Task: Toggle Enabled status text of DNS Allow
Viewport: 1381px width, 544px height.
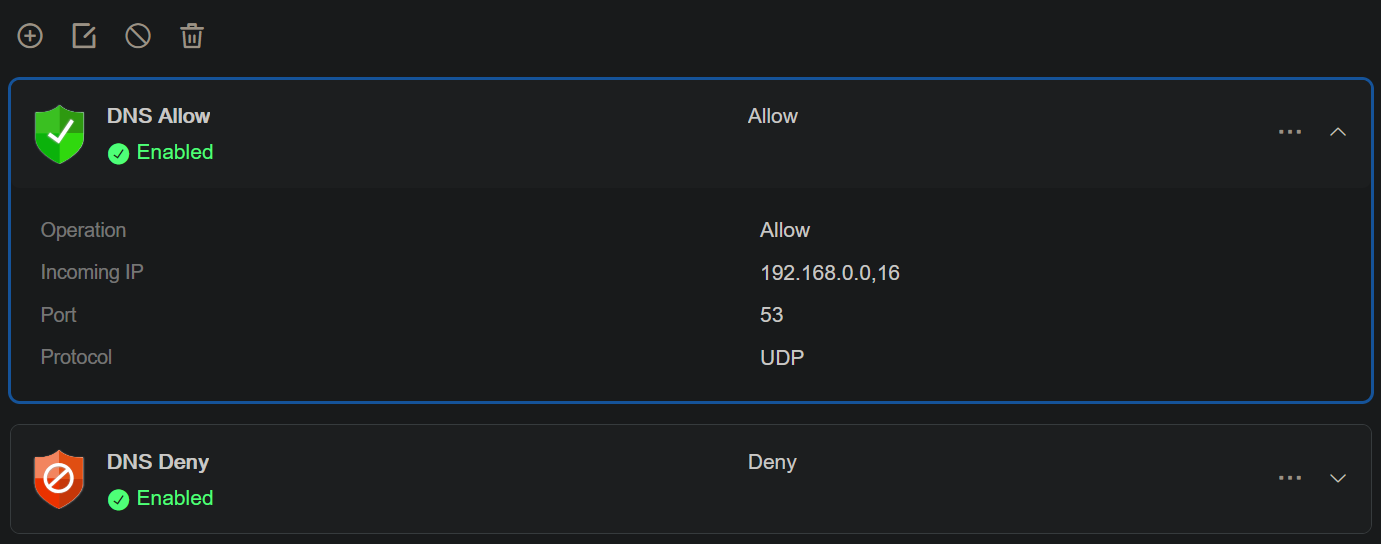Action: [175, 152]
